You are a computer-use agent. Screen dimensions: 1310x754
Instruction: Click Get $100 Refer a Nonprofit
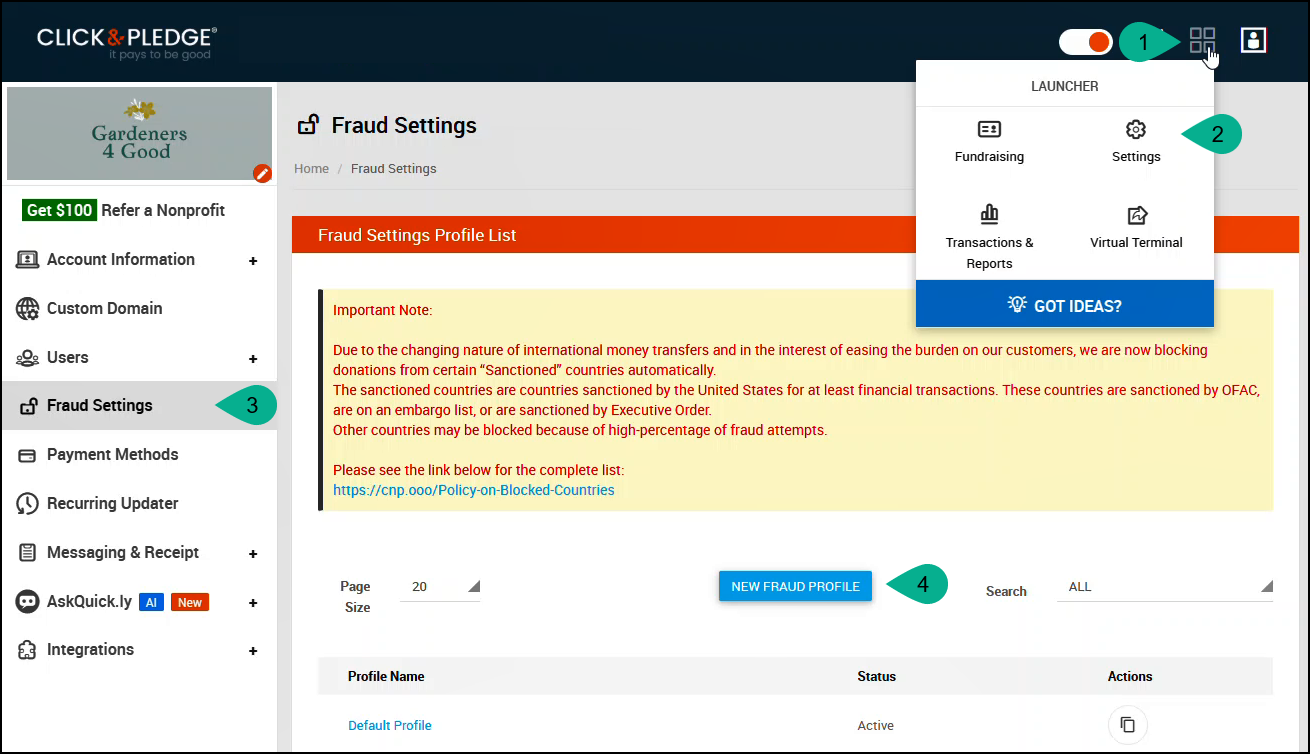click(x=124, y=210)
